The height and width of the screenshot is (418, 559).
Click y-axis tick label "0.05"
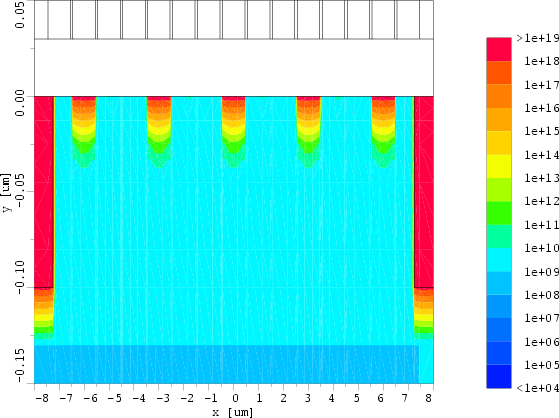20,15
